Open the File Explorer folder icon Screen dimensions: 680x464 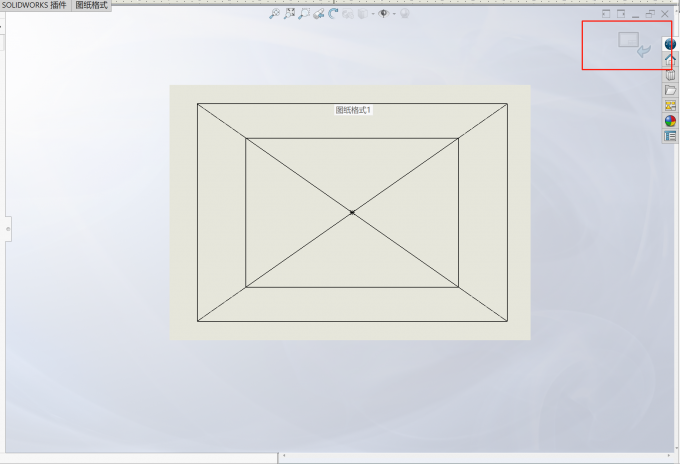click(x=670, y=90)
